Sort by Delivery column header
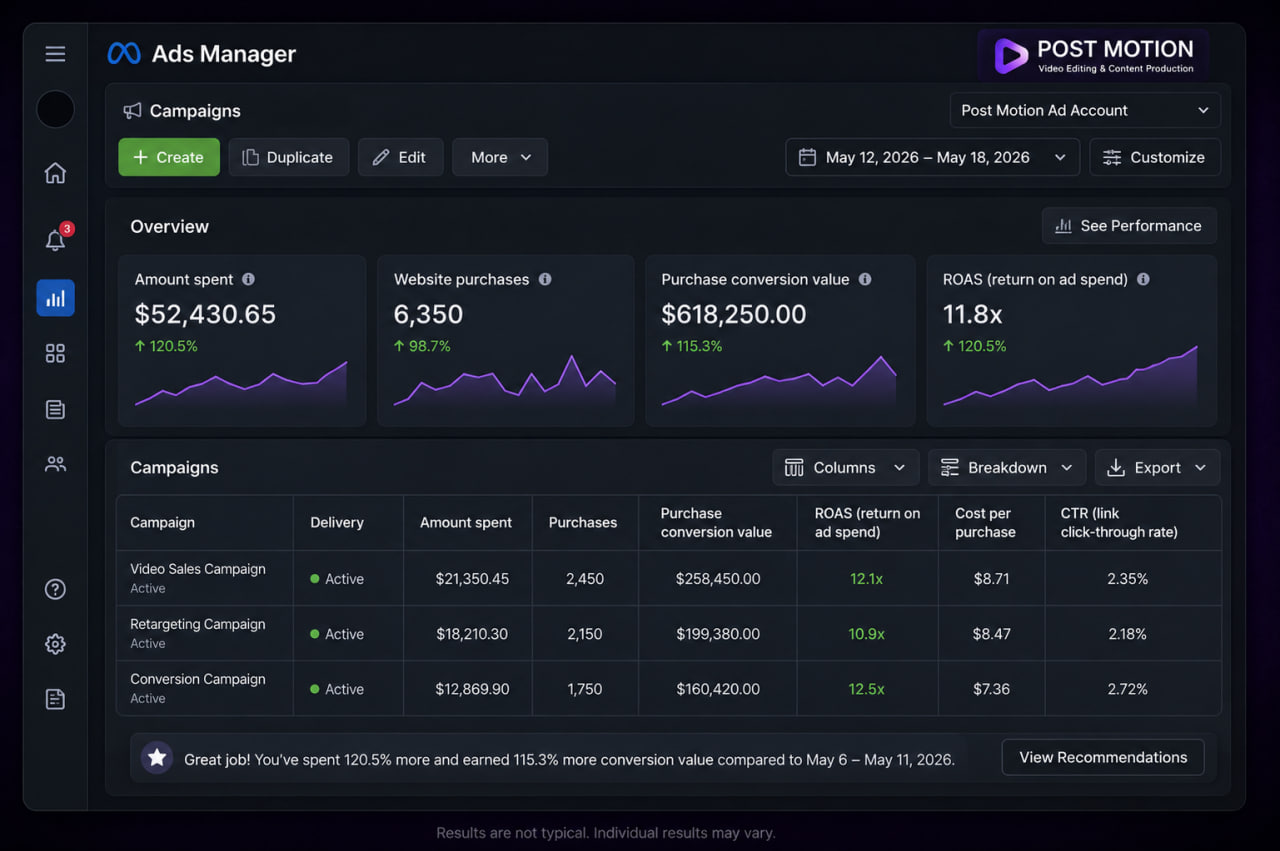Screen dimensions: 1280x851 pyautogui.click(x=337, y=522)
